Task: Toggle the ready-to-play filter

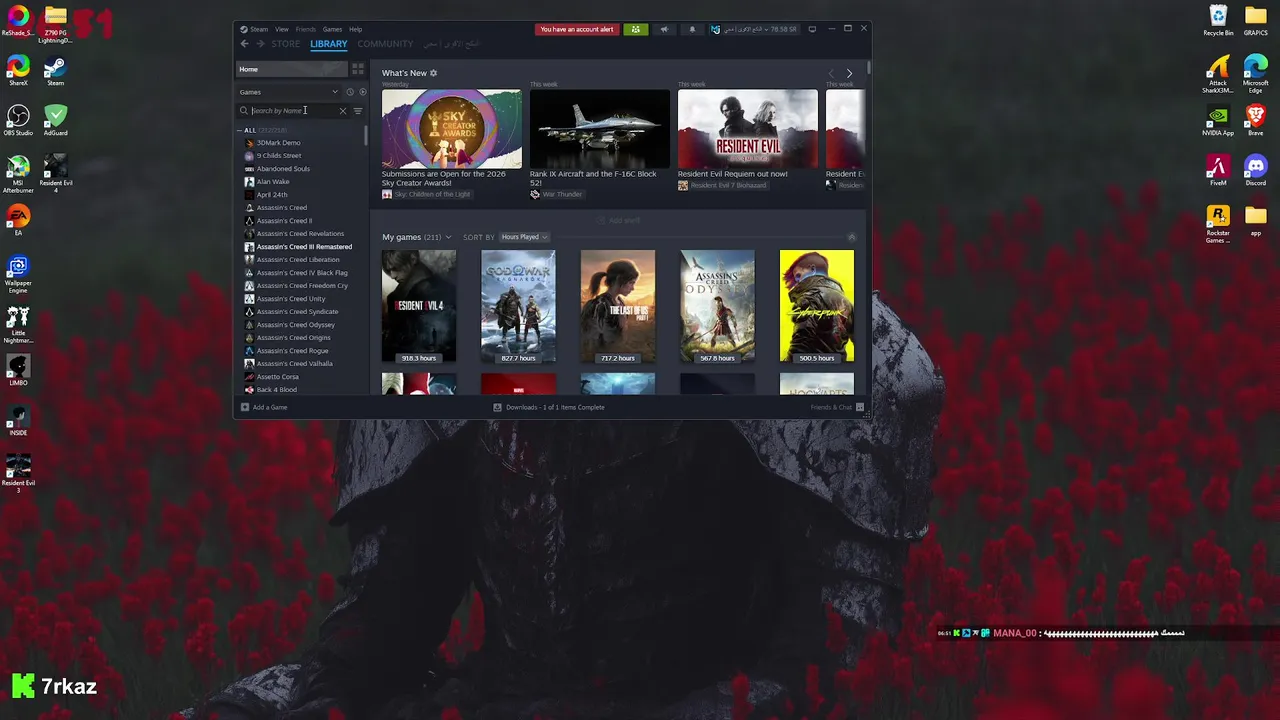Action: pyautogui.click(x=362, y=92)
